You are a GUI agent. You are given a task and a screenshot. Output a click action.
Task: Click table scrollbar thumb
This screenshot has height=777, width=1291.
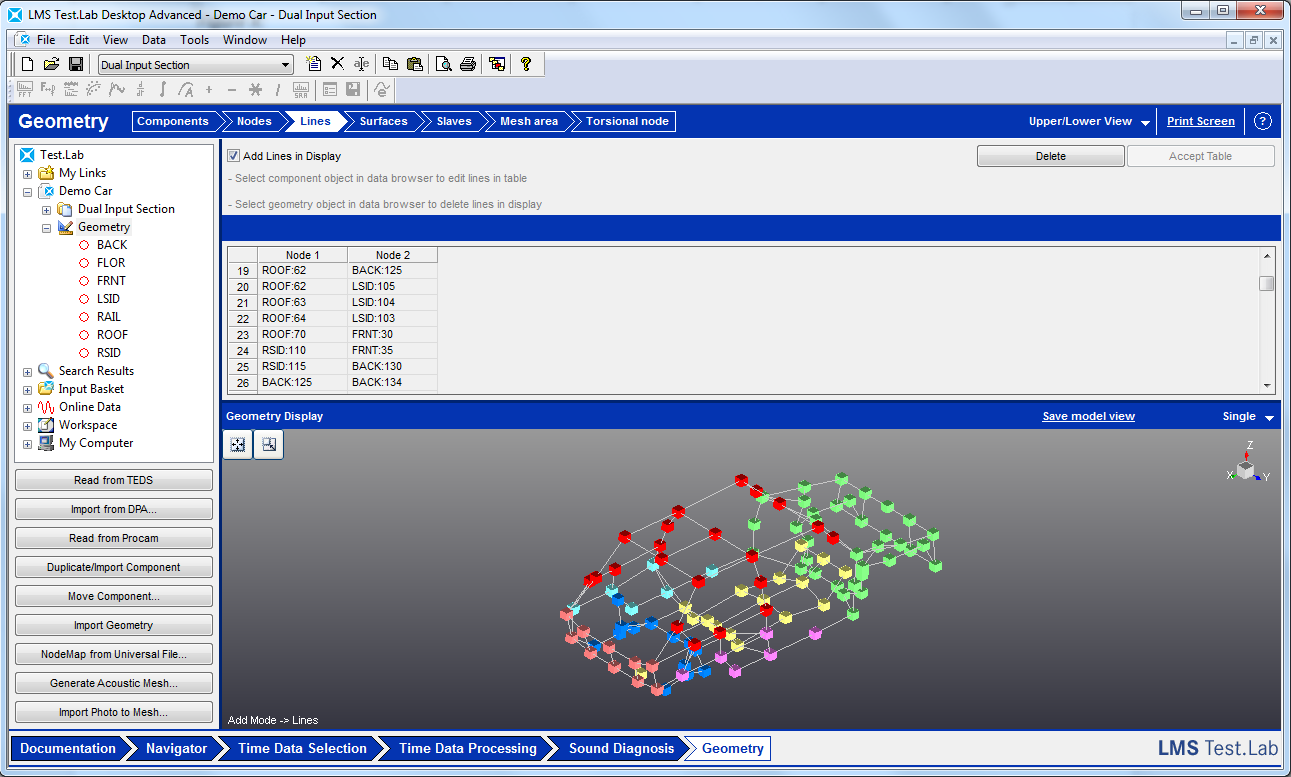click(x=1267, y=283)
